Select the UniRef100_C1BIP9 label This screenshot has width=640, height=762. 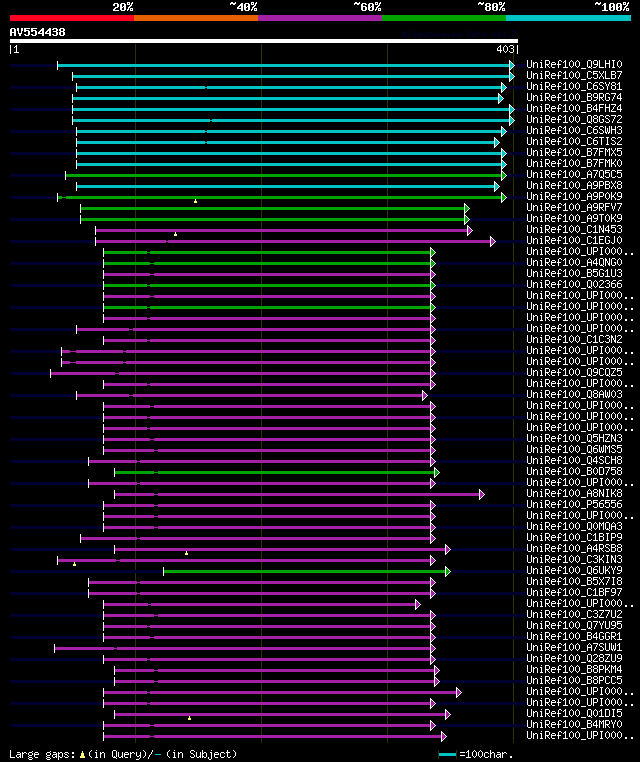[574, 537]
